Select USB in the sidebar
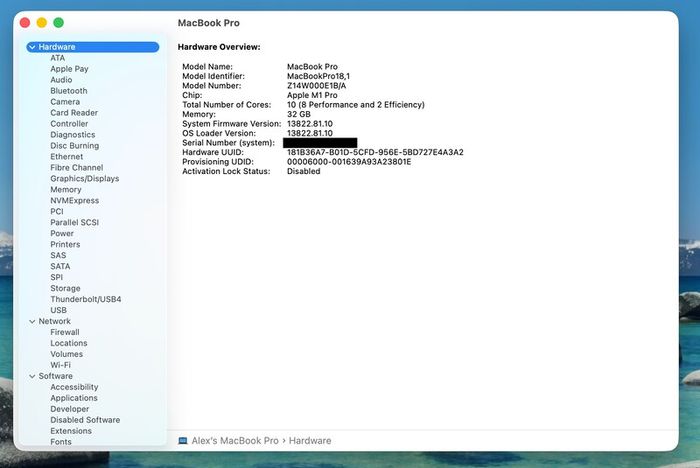 click(x=58, y=310)
